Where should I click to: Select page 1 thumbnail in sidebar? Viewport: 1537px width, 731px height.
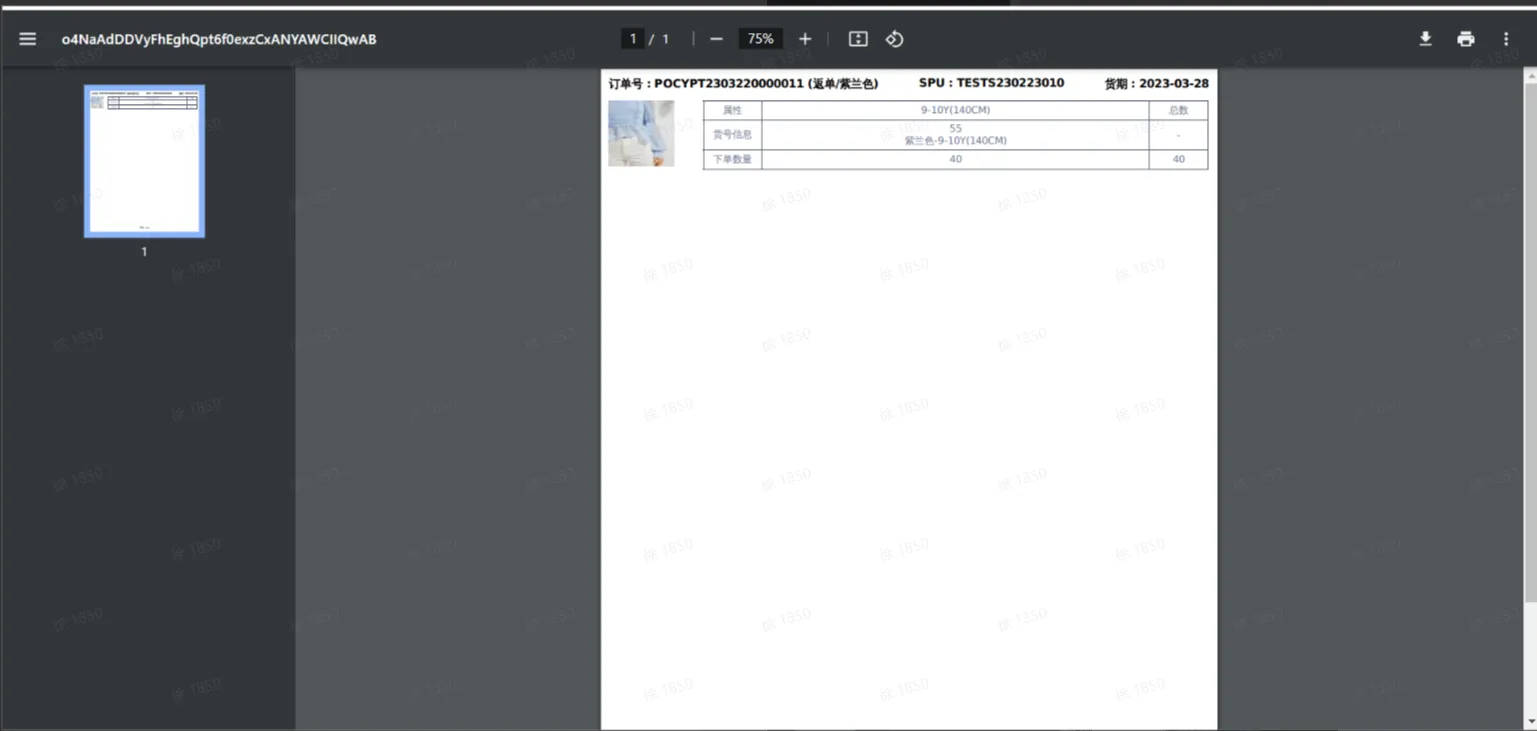144,161
